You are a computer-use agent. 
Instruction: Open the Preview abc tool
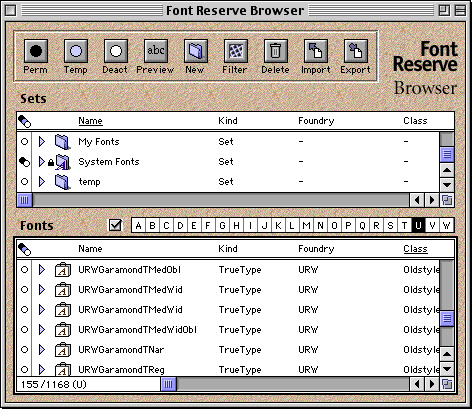tap(156, 51)
